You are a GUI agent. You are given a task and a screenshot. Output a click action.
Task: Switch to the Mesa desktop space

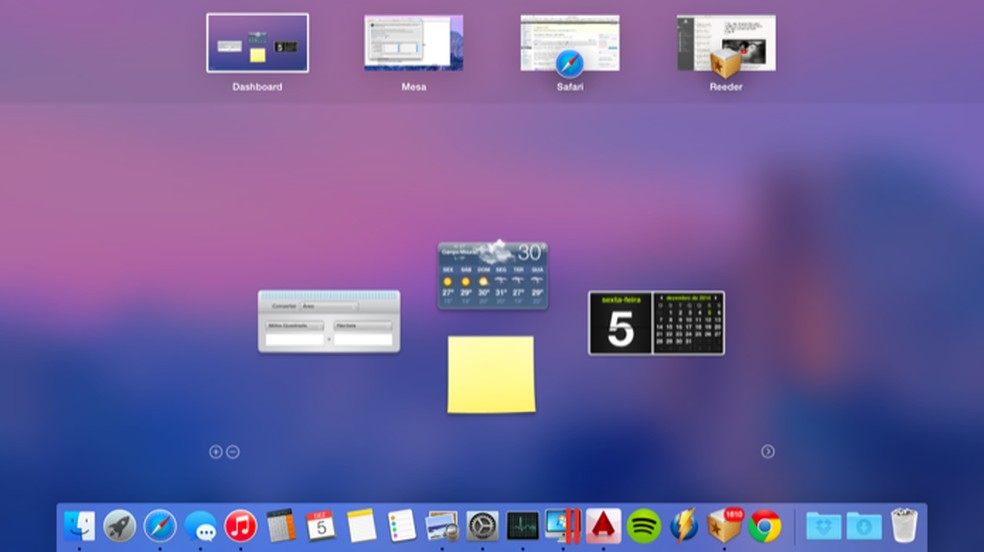click(414, 43)
